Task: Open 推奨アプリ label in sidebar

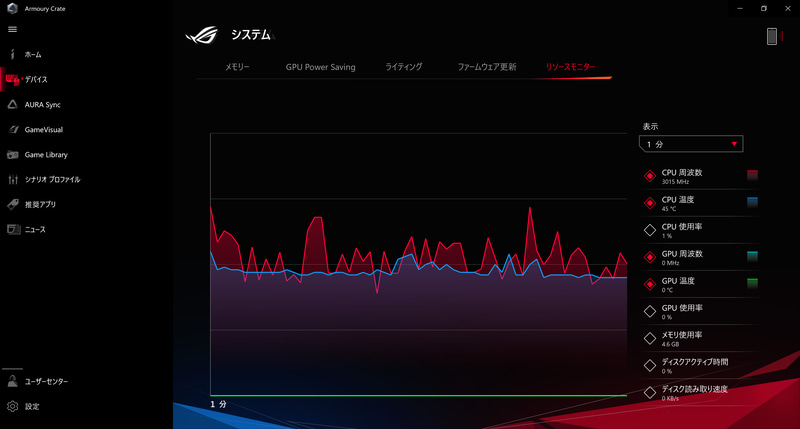Action: click(x=40, y=205)
